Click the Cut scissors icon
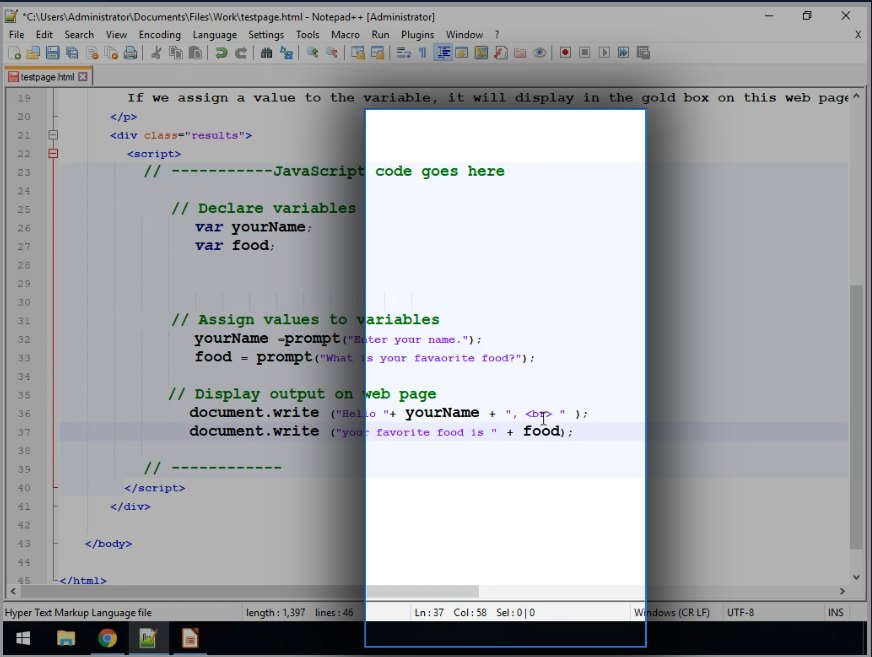Viewport: 872px width, 657px height. (x=157, y=53)
